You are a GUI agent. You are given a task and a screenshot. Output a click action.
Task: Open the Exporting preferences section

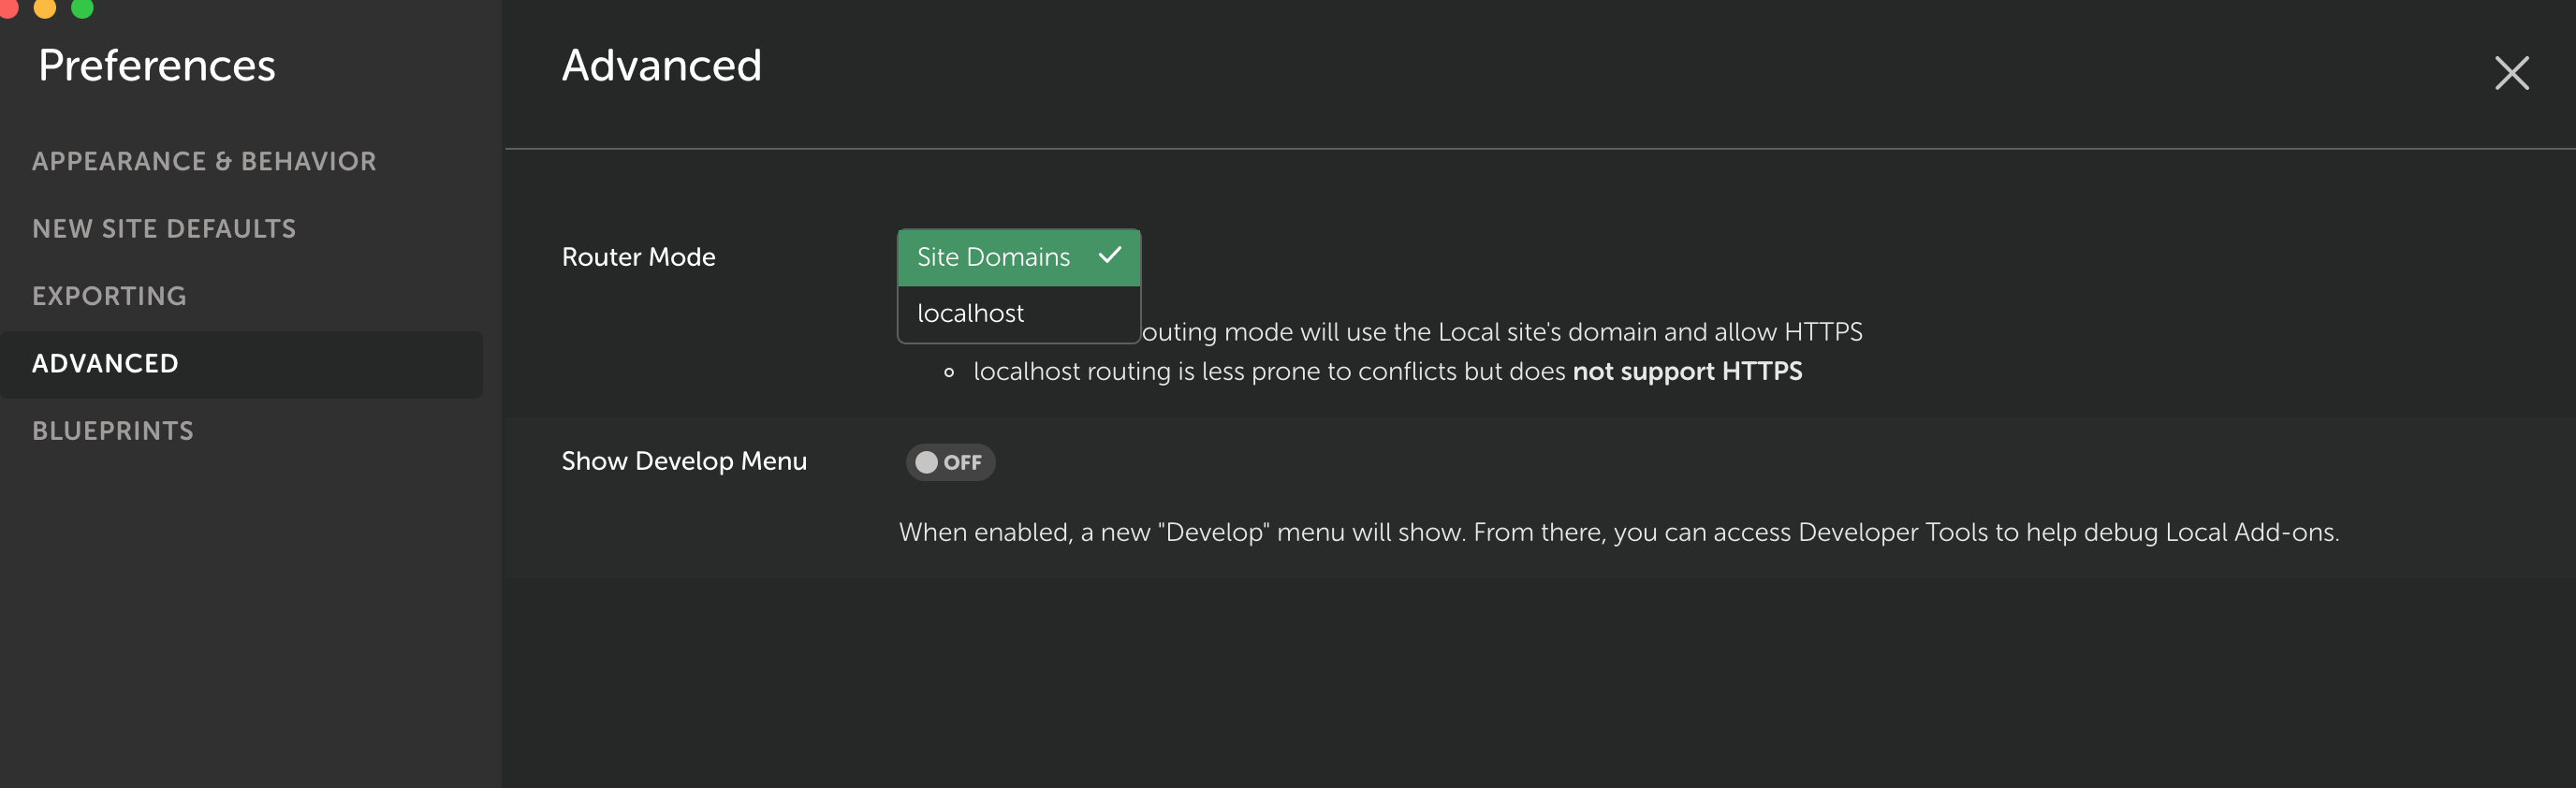(109, 296)
